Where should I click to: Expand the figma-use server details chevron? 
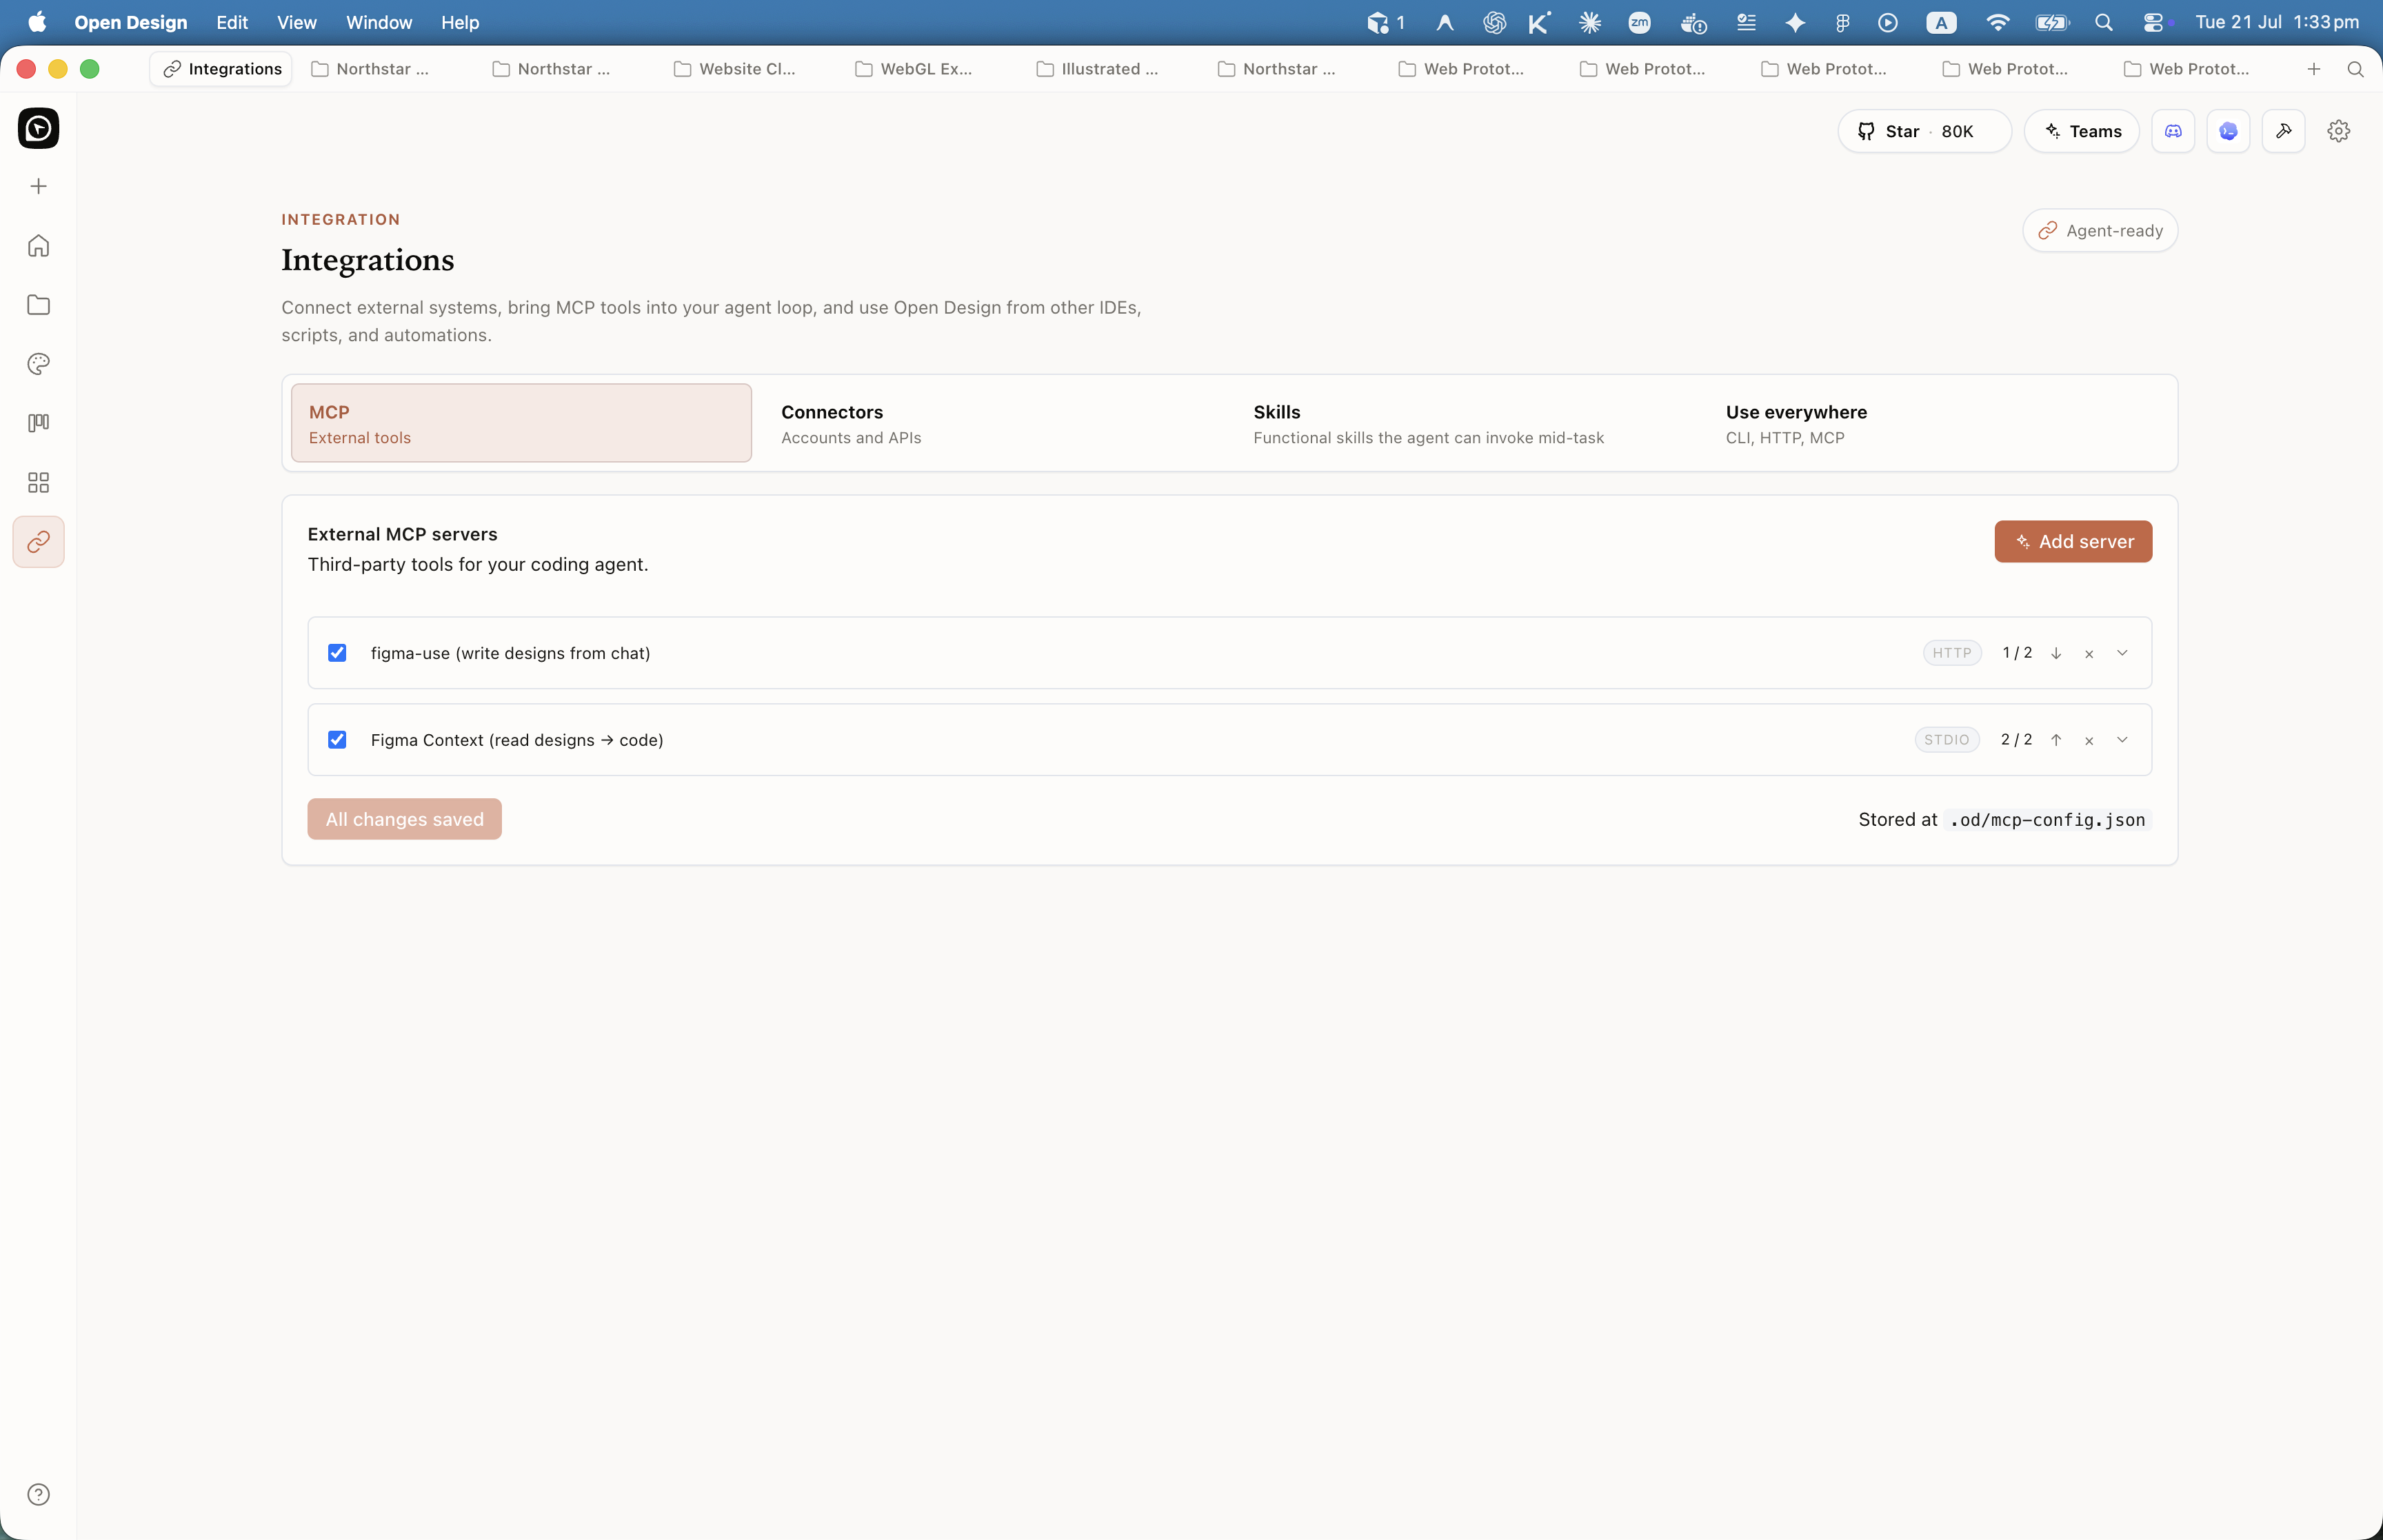tap(2122, 653)
